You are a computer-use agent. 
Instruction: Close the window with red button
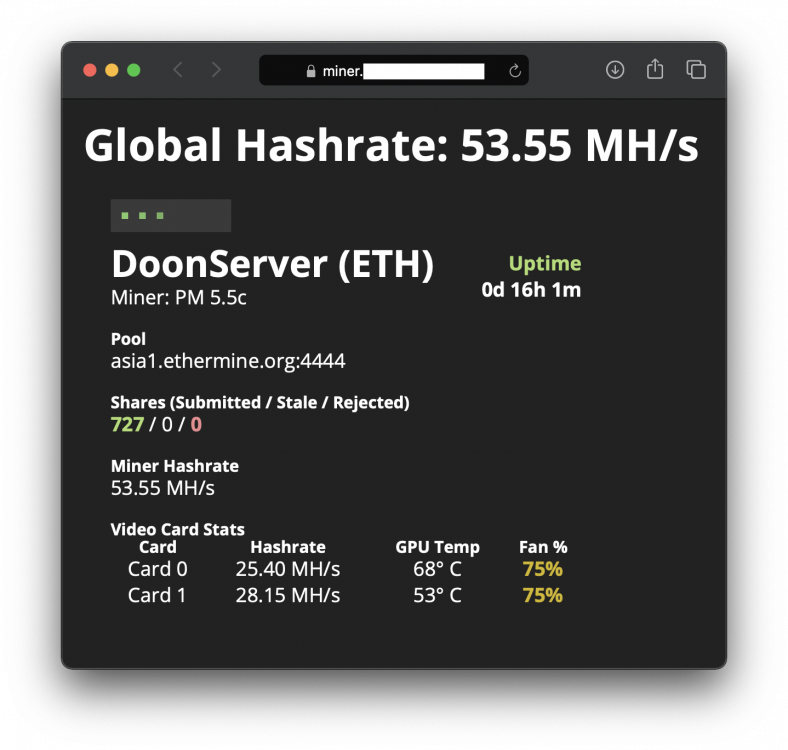click(90, 70)
